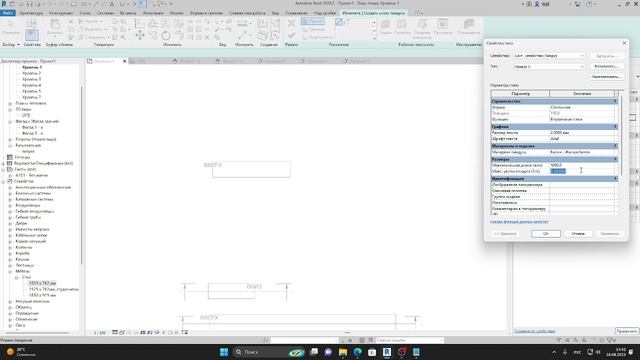The width and height of the screenshot is (640, 360).
Task: Collapse the Идентификация parameter group
Action: click(616, 179)
